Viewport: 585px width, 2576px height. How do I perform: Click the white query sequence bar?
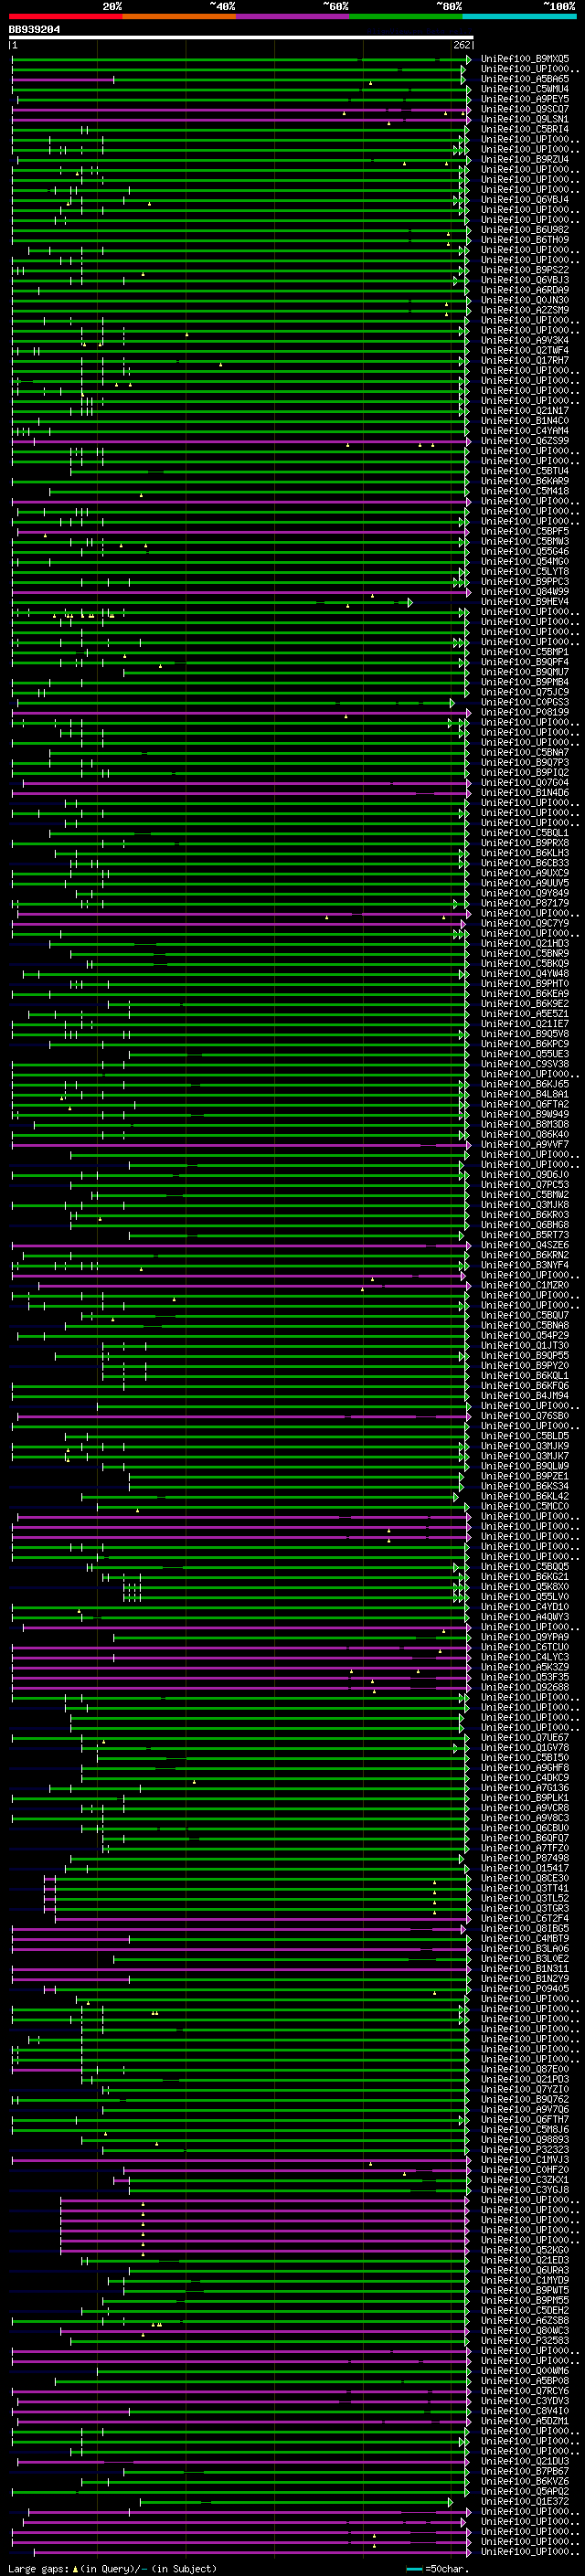click(241, 37)
